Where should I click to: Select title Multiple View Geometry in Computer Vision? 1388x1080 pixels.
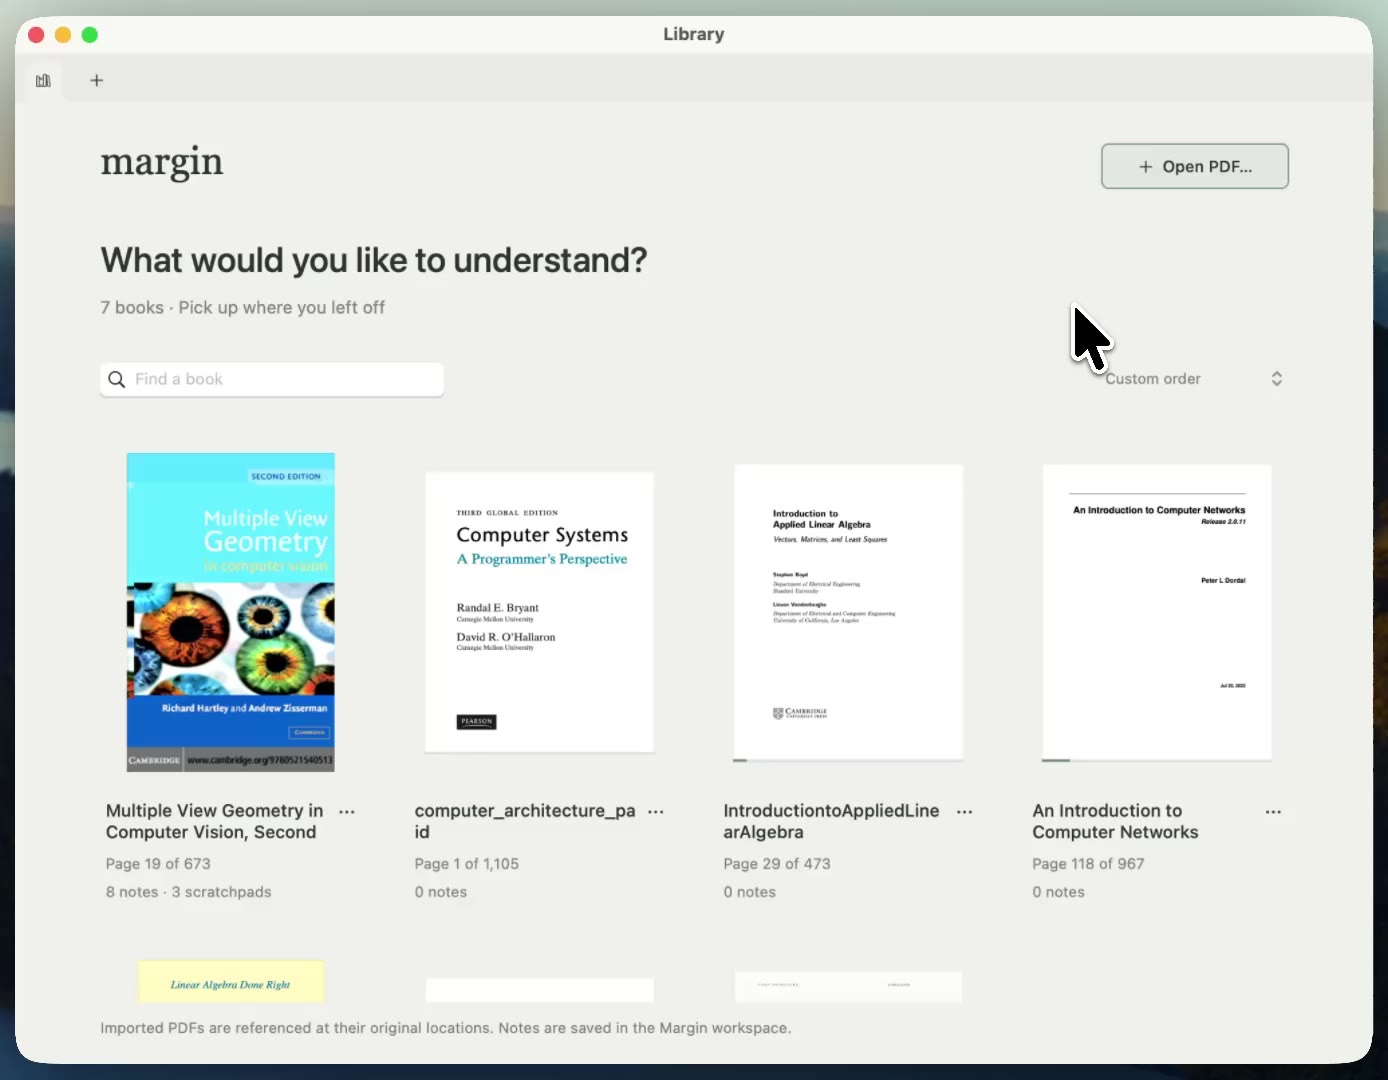[215, 821]
